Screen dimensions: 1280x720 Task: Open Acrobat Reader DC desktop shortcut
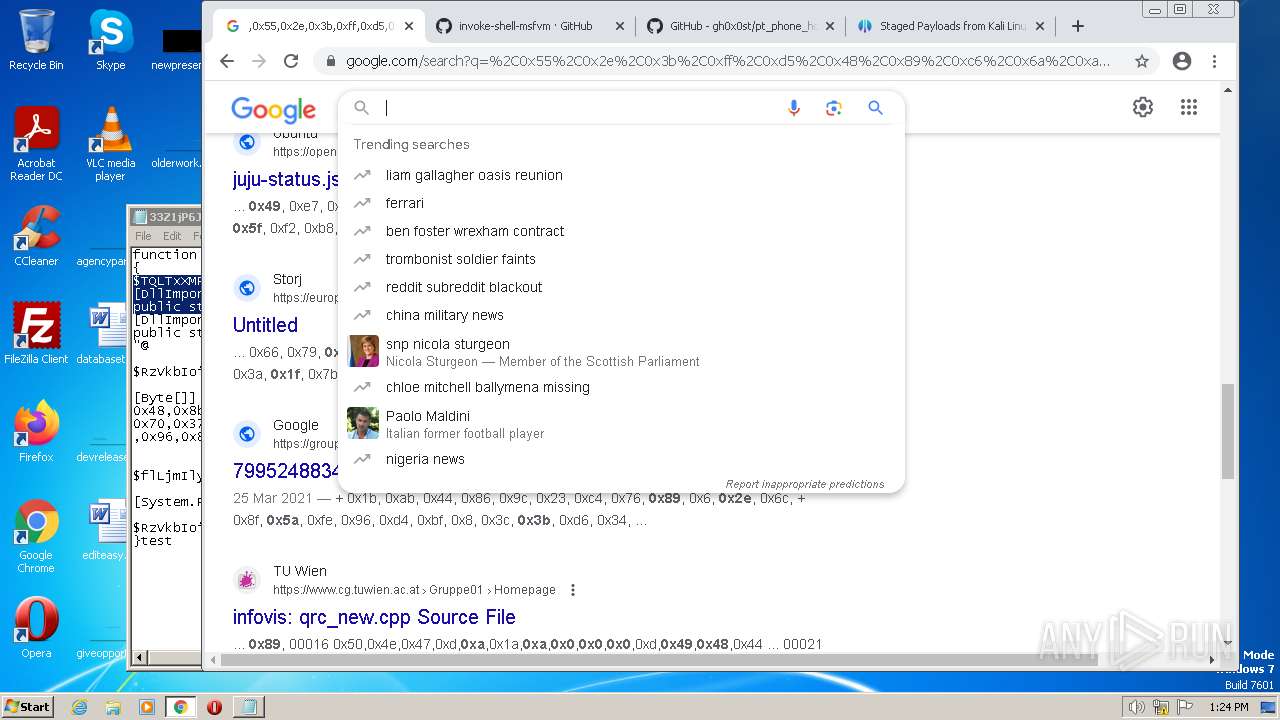click(36, 144)
